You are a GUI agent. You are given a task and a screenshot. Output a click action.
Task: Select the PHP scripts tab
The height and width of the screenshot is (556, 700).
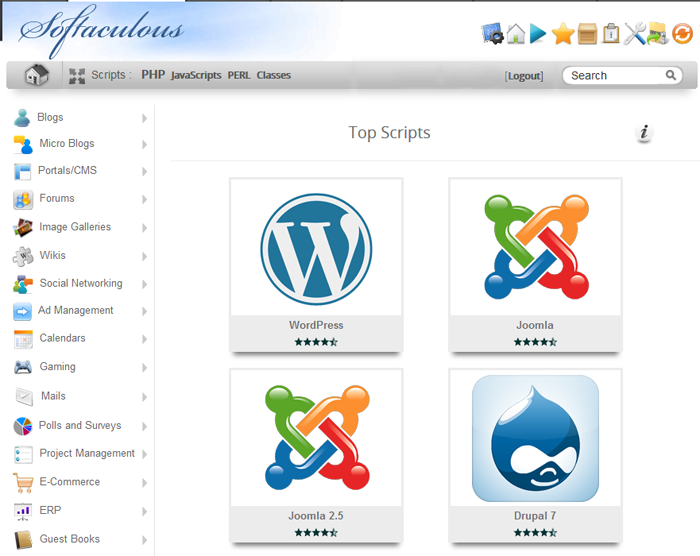pyautogui.click(x=153, y=75)
